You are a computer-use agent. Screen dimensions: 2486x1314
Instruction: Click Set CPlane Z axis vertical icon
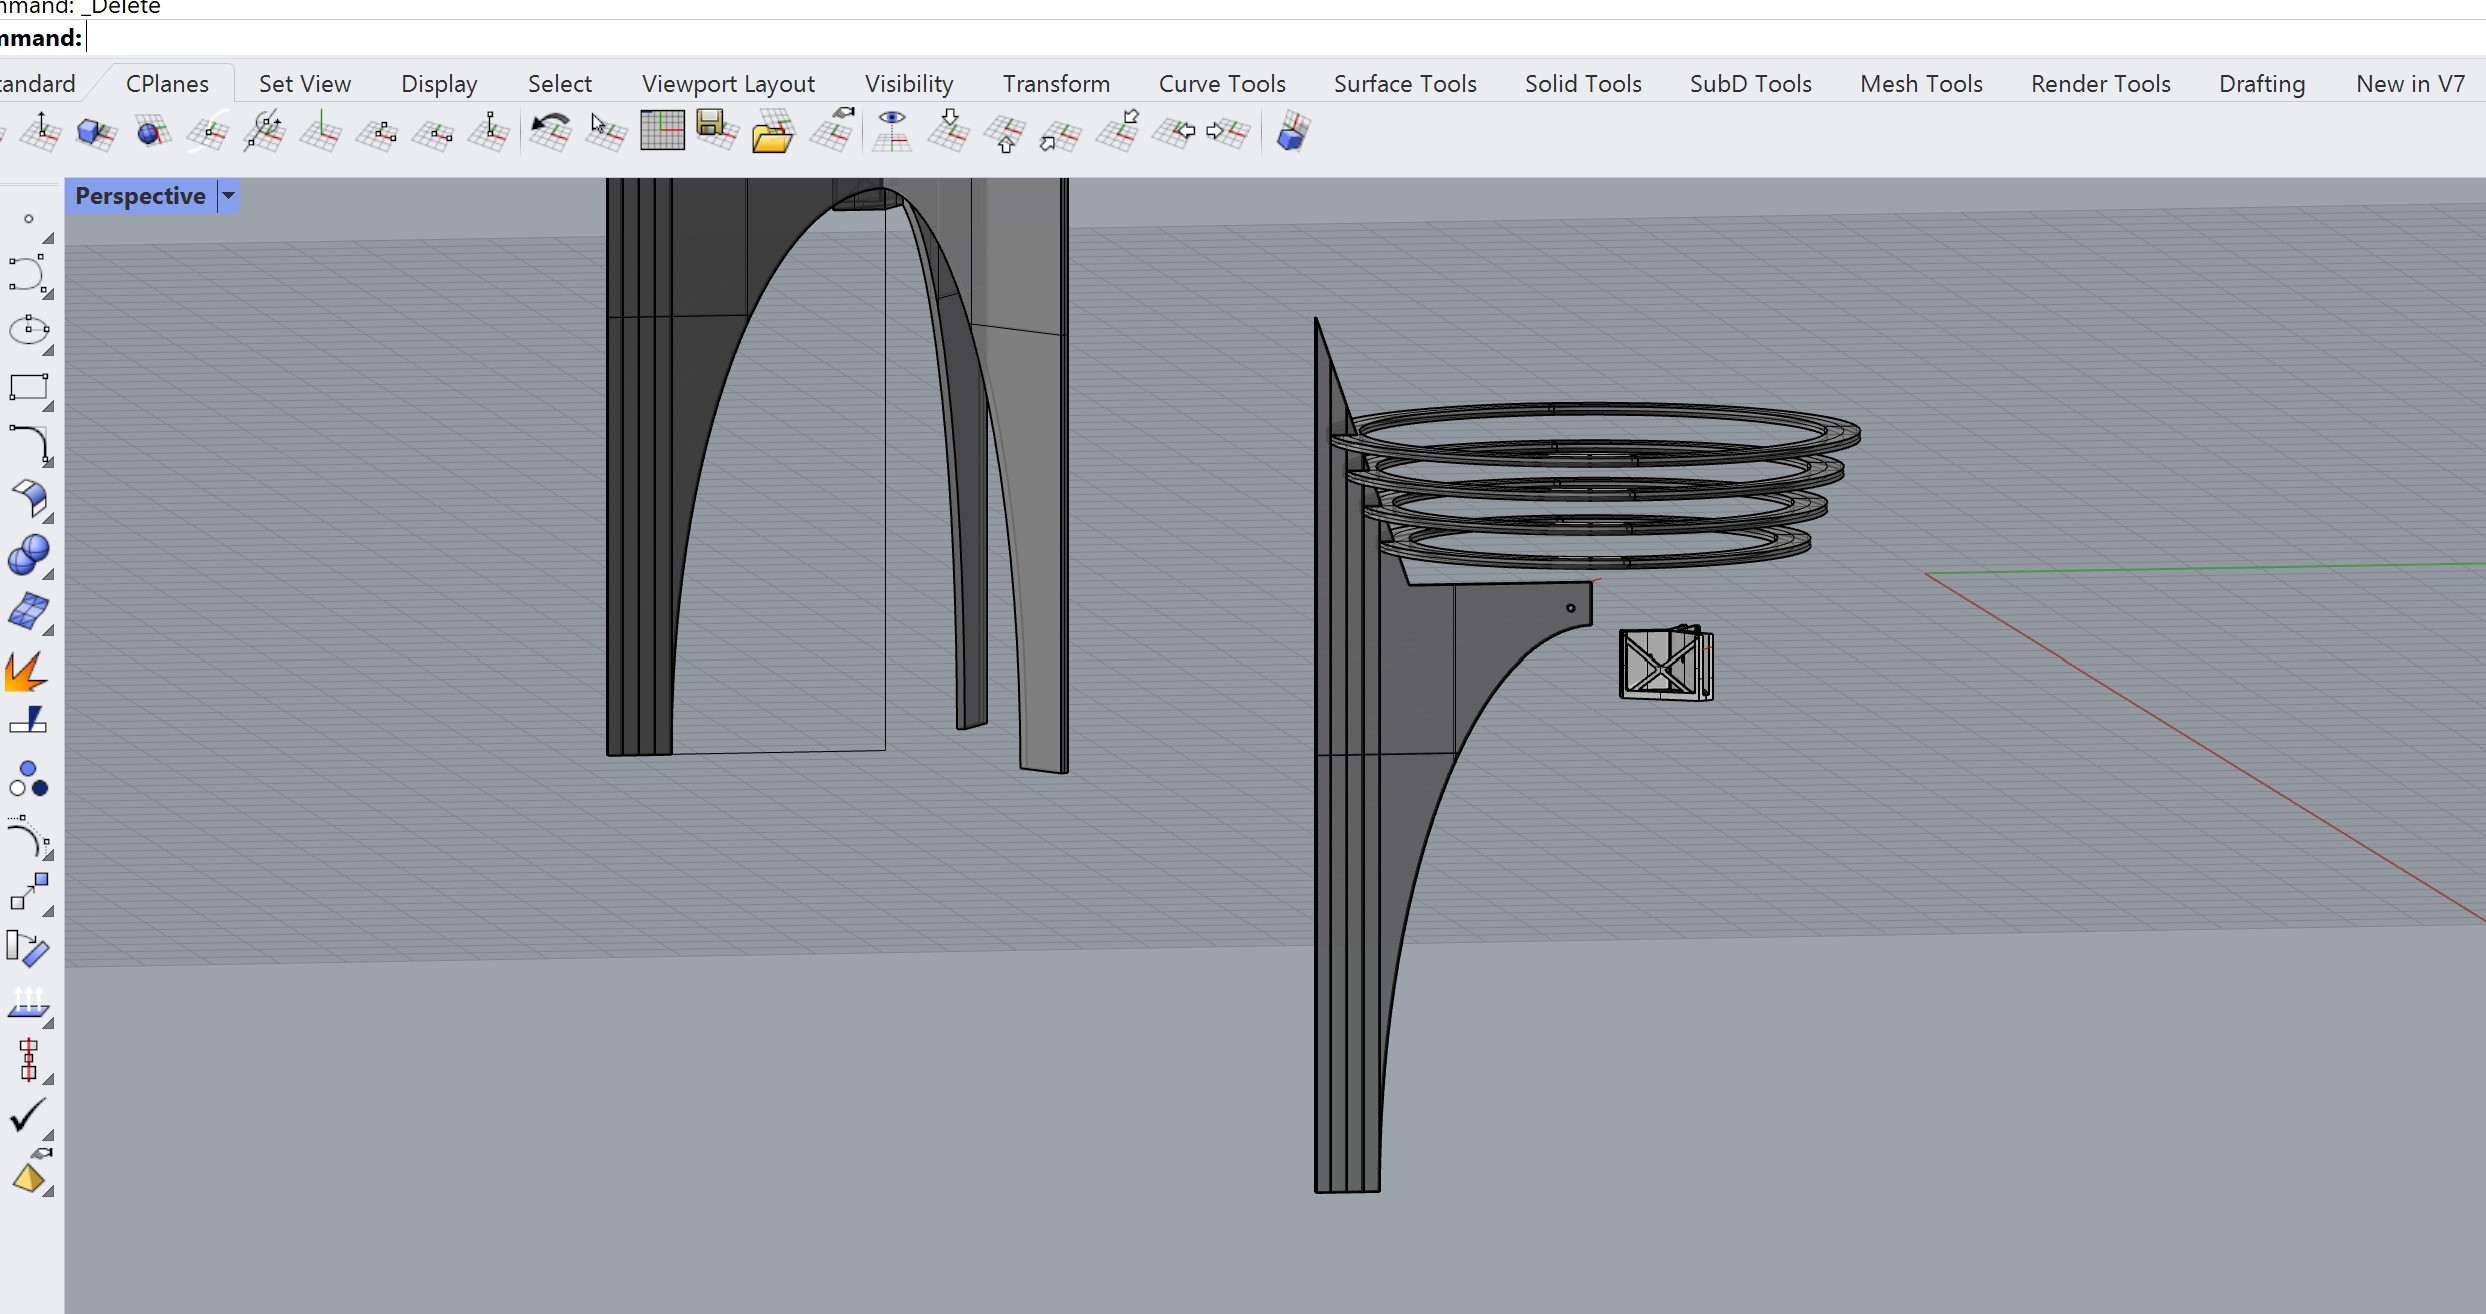489,131
